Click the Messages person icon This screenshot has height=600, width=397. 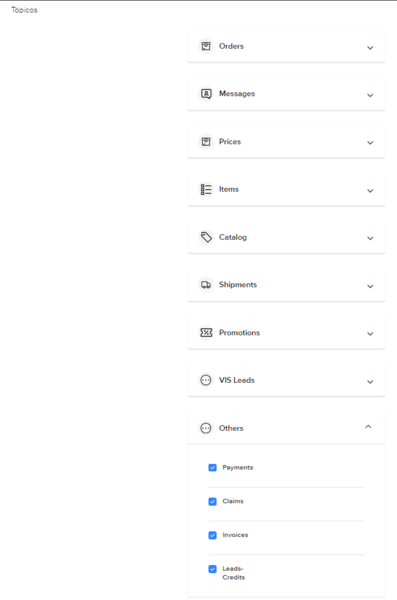pos(206,94)
